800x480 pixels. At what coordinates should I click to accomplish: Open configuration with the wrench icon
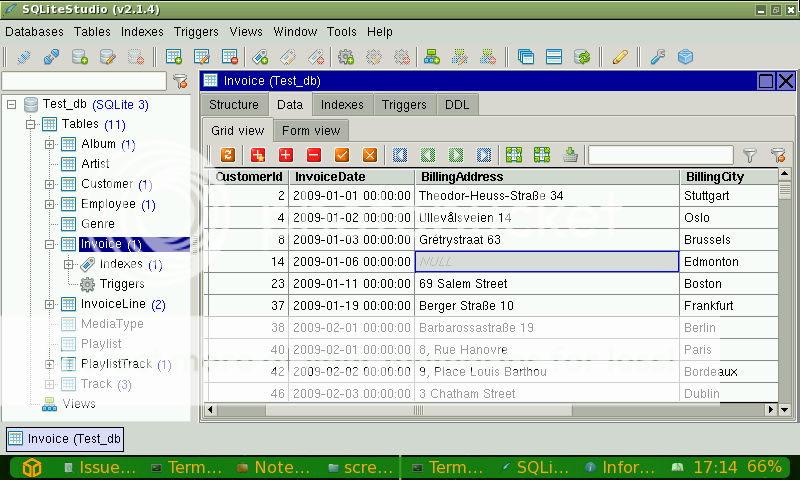tap(657, 57)
